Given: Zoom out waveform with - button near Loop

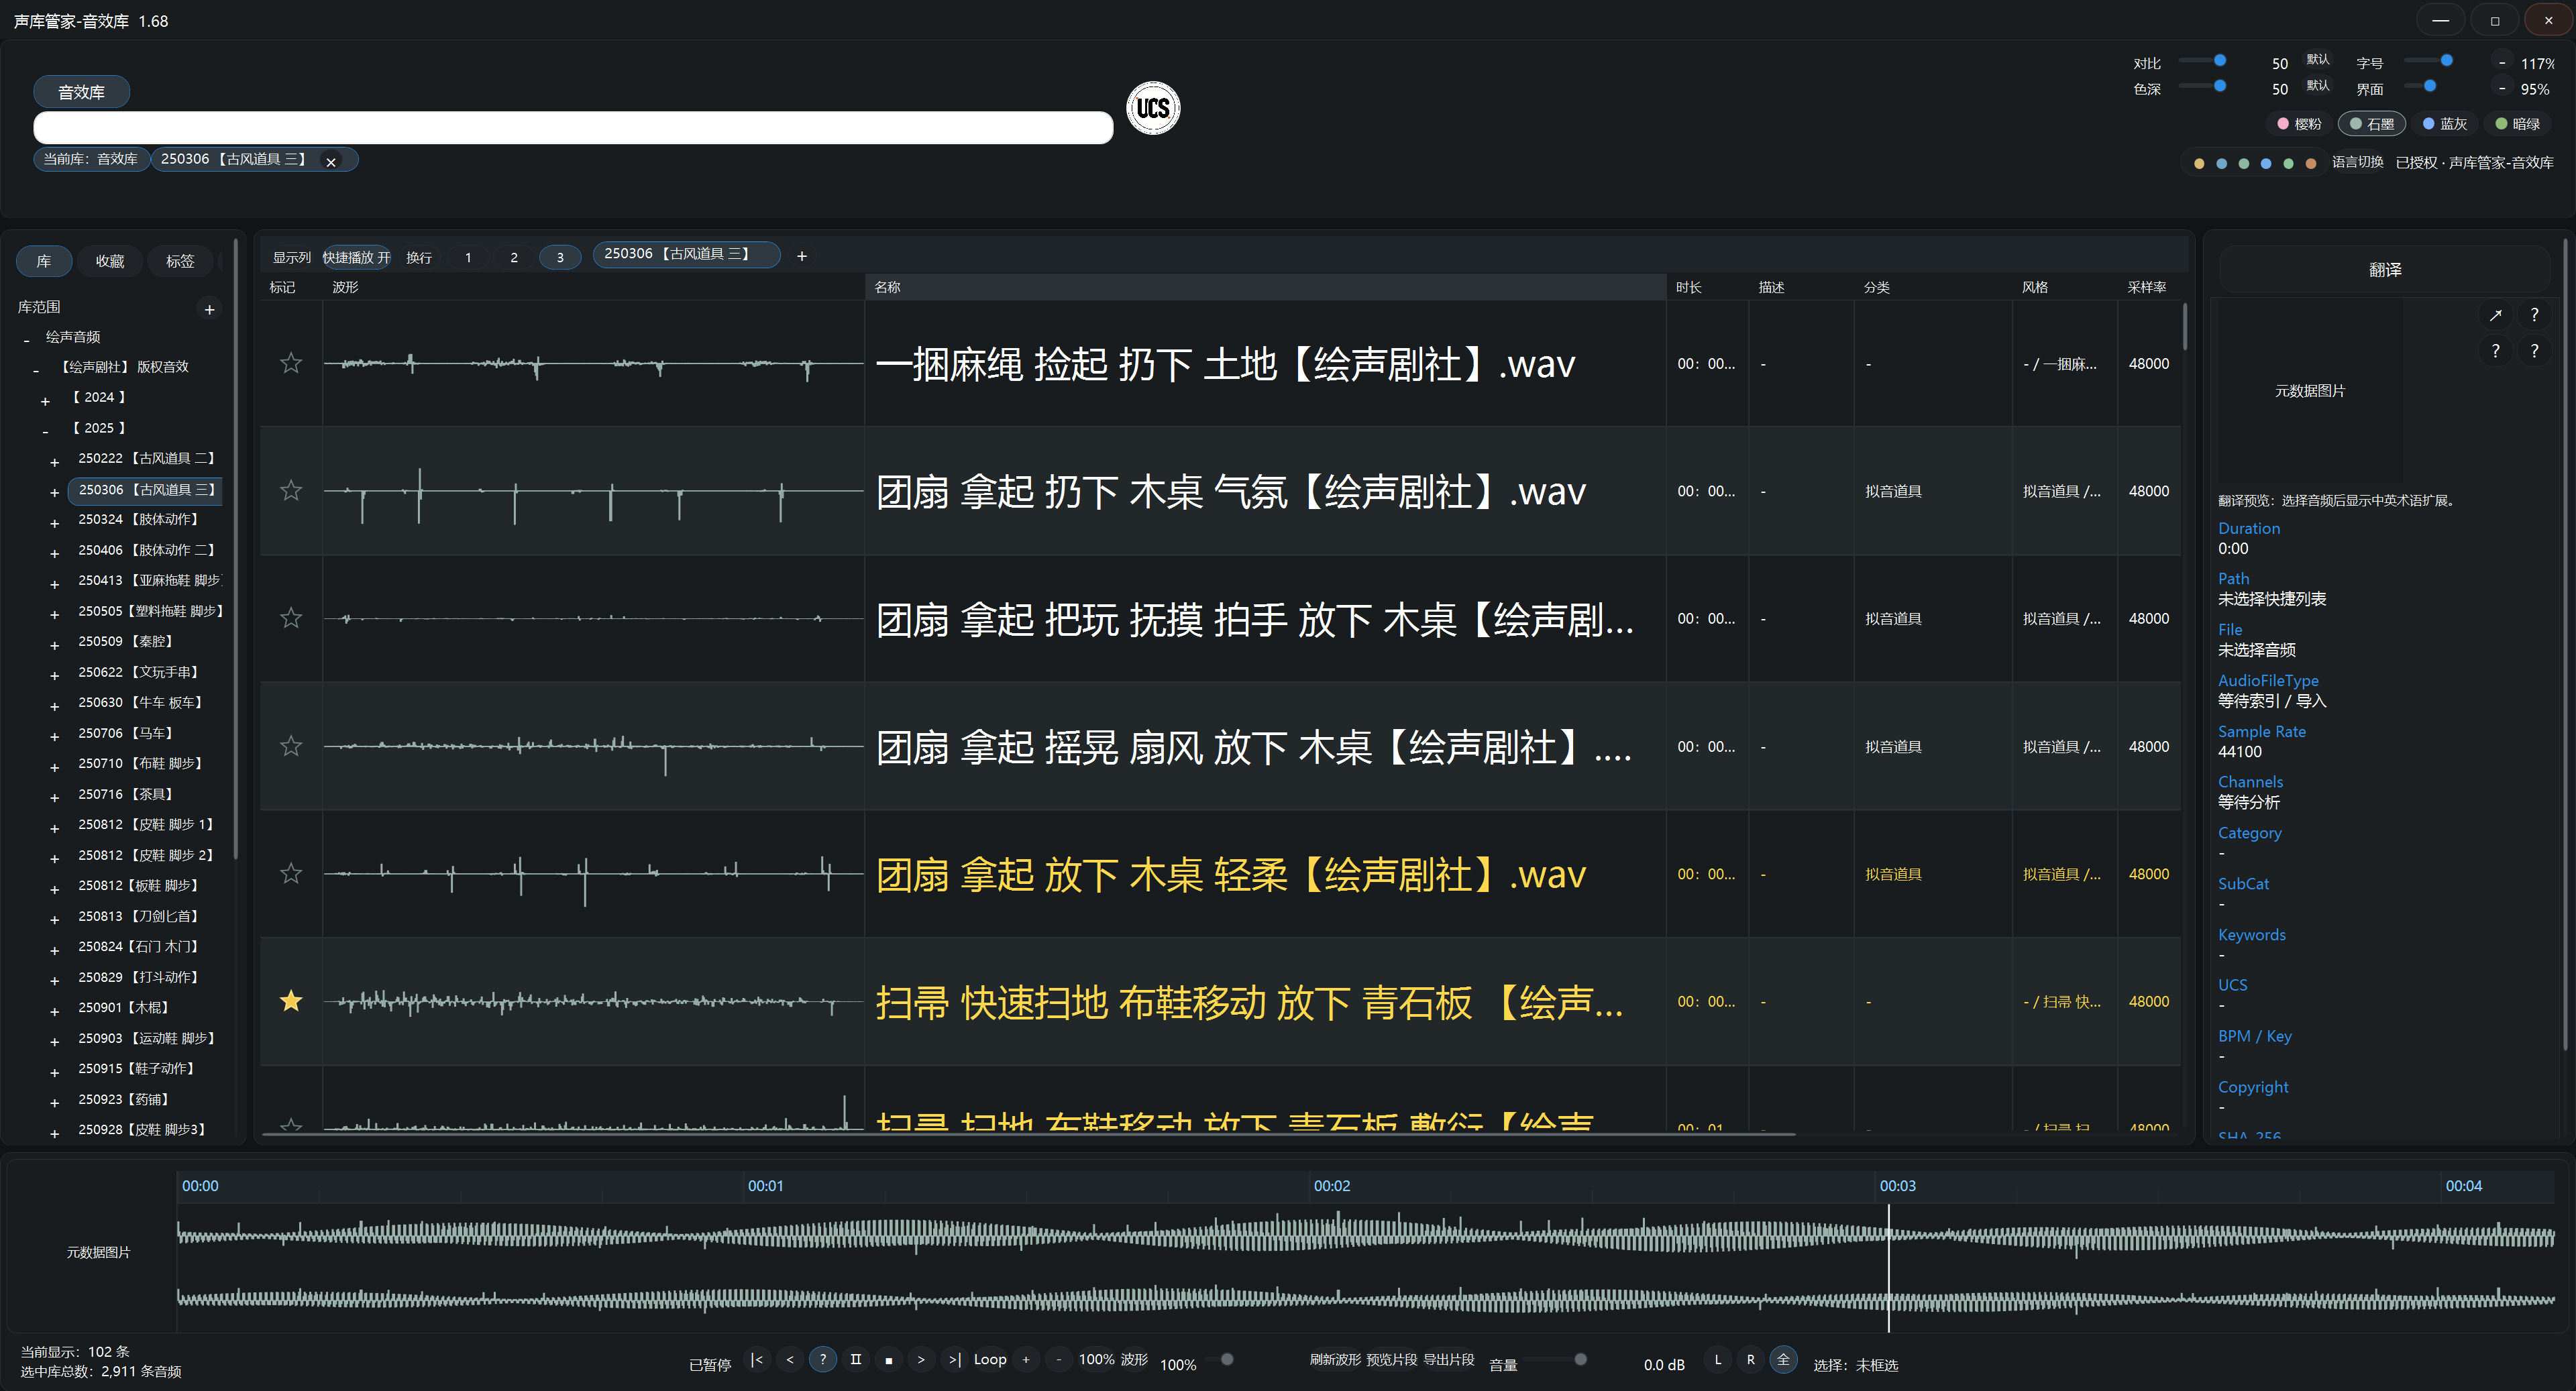Looking at the screenshot, I should (x=1059, y=1359).
